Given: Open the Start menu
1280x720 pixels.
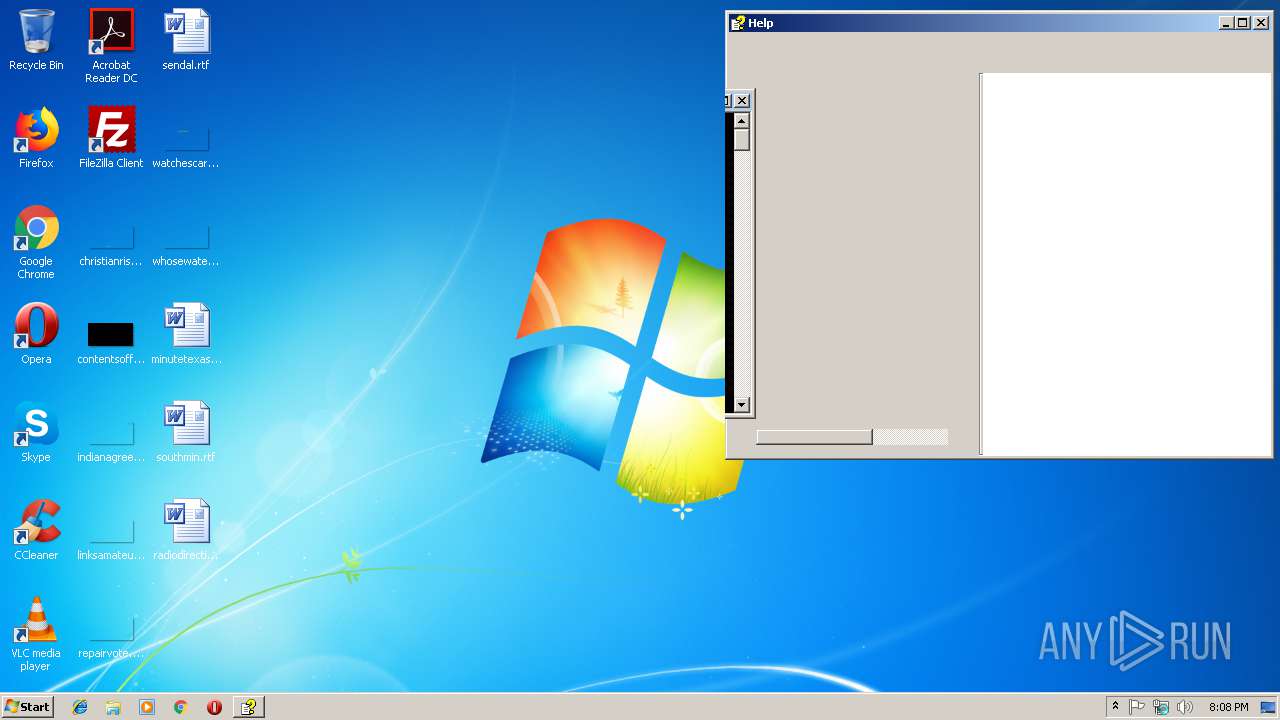Looking at the screenshot, I should [27, 707].
